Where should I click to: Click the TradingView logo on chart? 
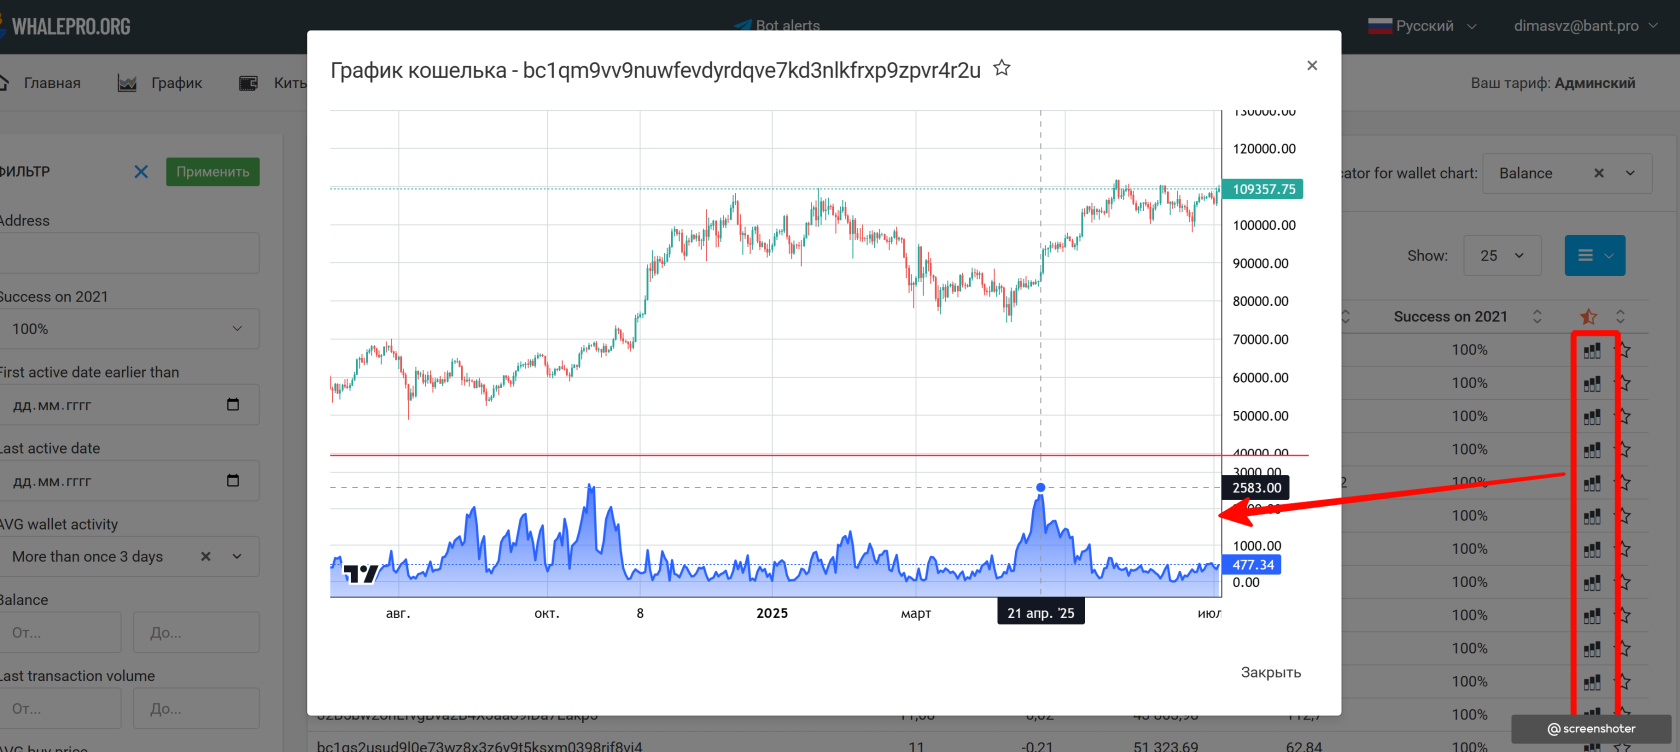(x=360, y=573)
